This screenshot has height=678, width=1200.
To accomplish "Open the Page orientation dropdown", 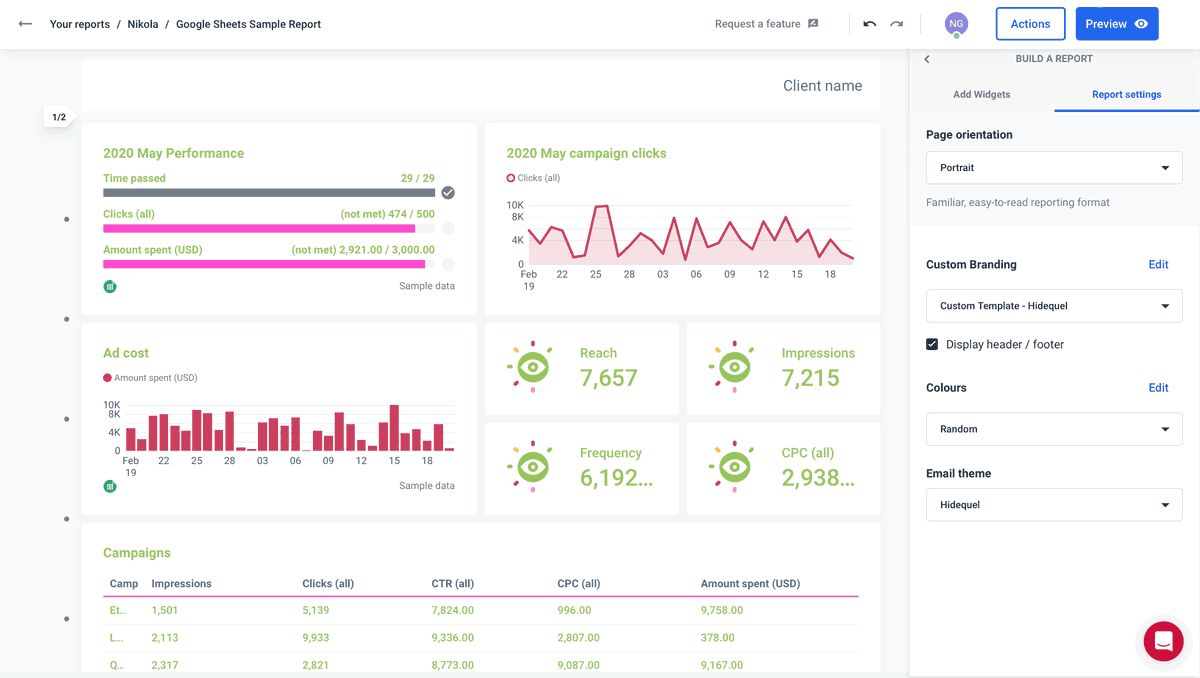I will click(x=1053, y=167).
